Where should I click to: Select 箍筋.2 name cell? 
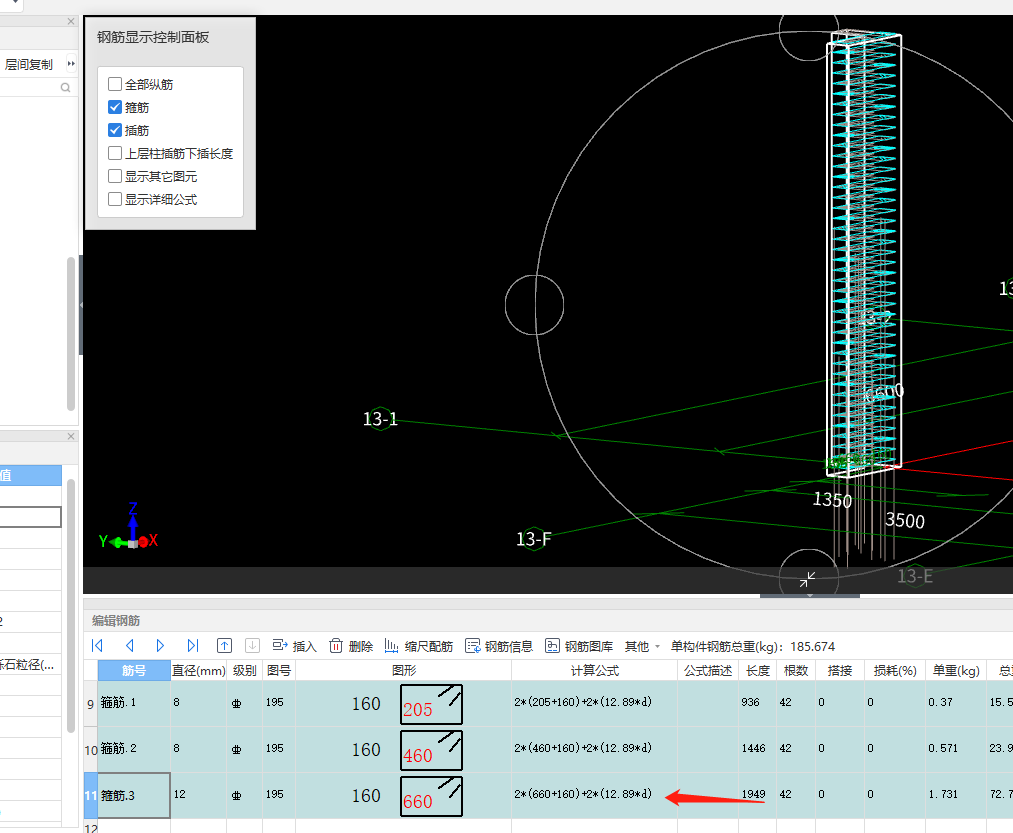coord(134,749)
